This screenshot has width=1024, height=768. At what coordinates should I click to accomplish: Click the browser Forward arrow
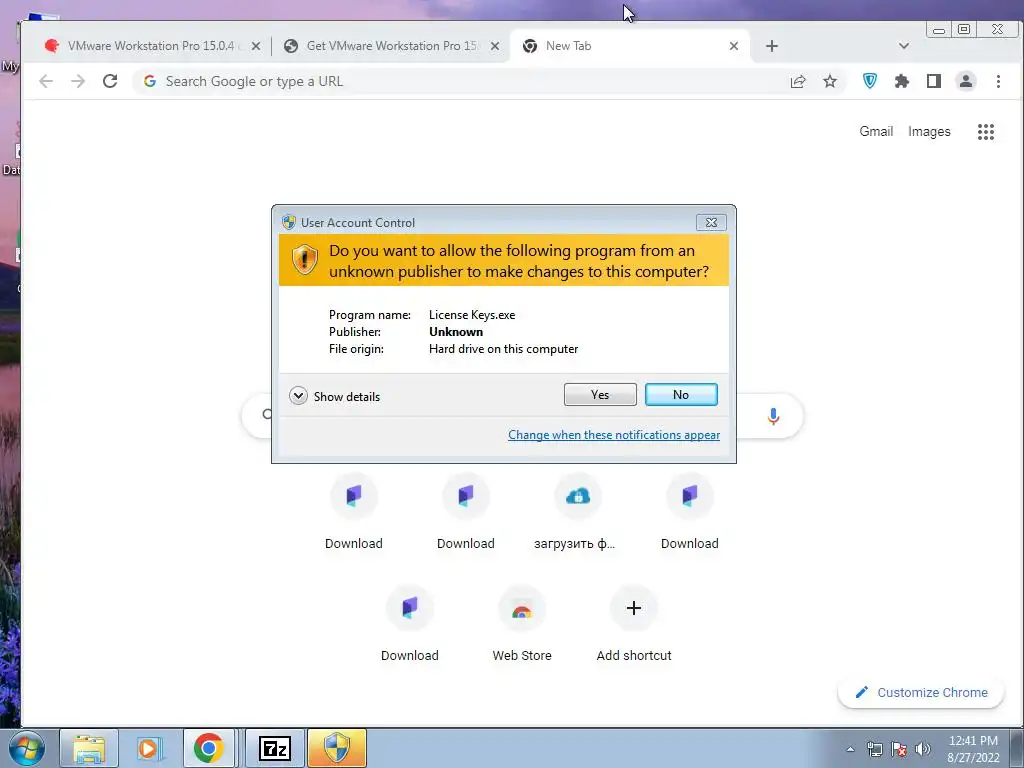click(x=78, y=81)
